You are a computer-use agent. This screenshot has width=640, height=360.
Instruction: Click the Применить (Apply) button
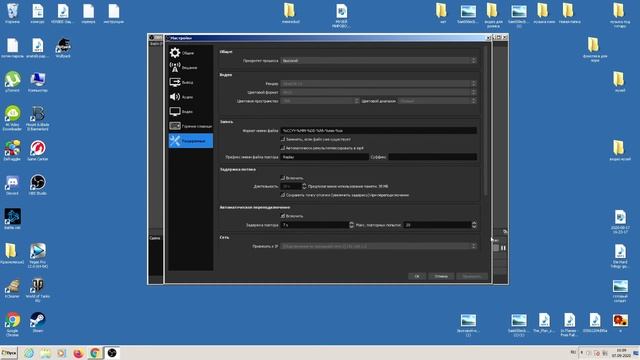pos(472,276)
